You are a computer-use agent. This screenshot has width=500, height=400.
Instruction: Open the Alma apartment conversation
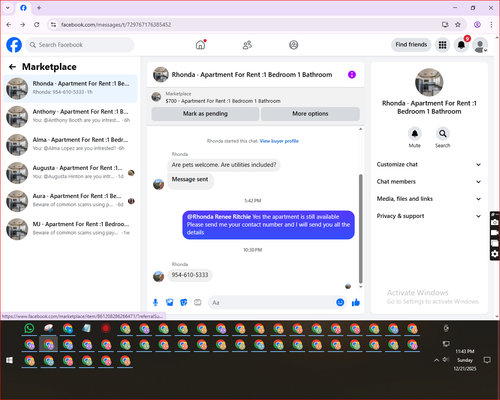[x=70, y=145]
